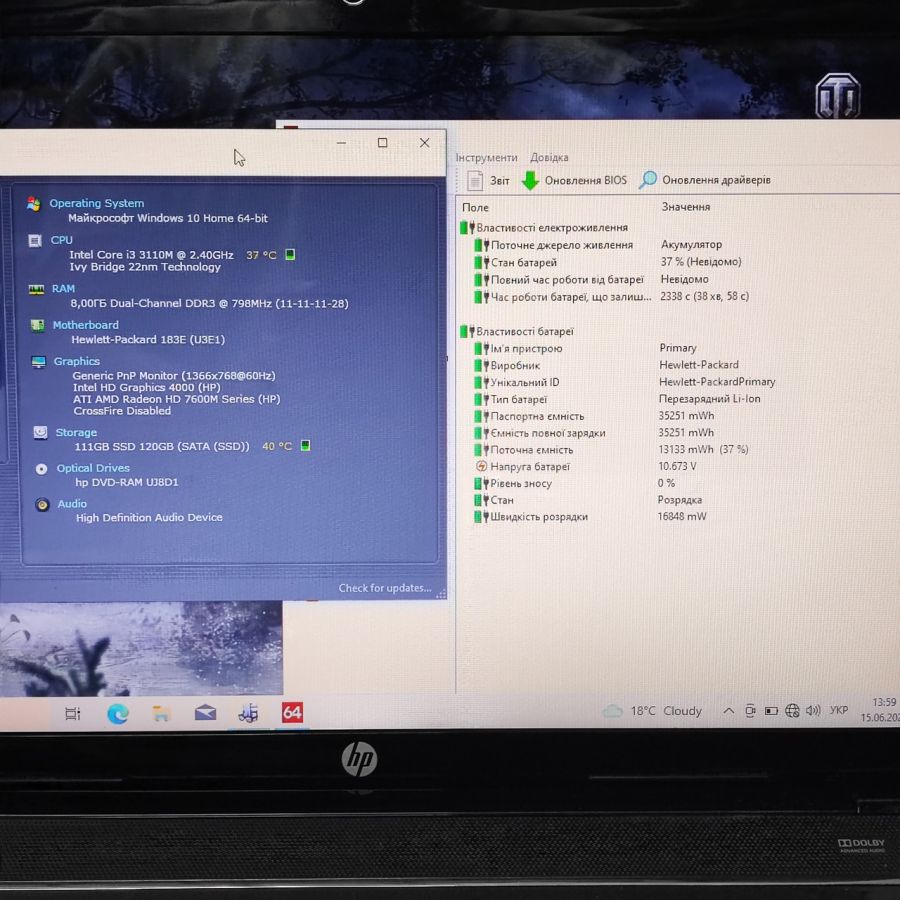Open the Storage section in Speccy
Image resolution: width=900 pixels, height=900 pixels.
(x=76, y=432)
